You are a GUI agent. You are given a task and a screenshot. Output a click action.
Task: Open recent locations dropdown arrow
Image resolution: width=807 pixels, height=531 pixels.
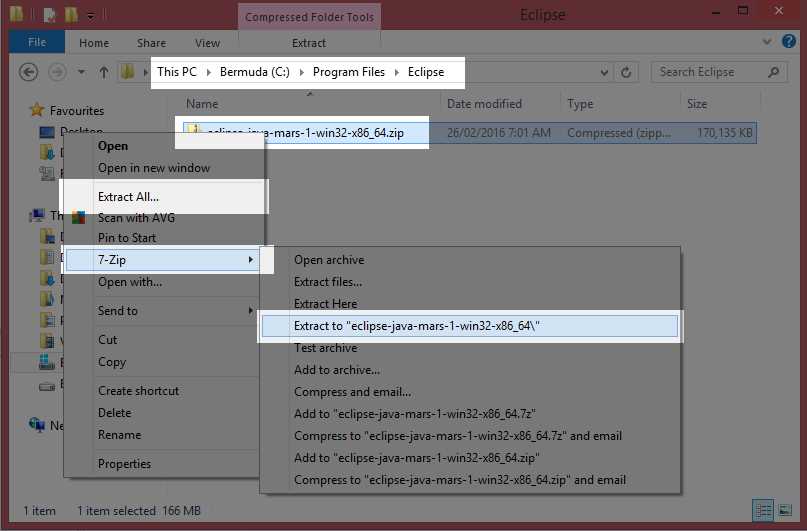click(x=81, y=72)
